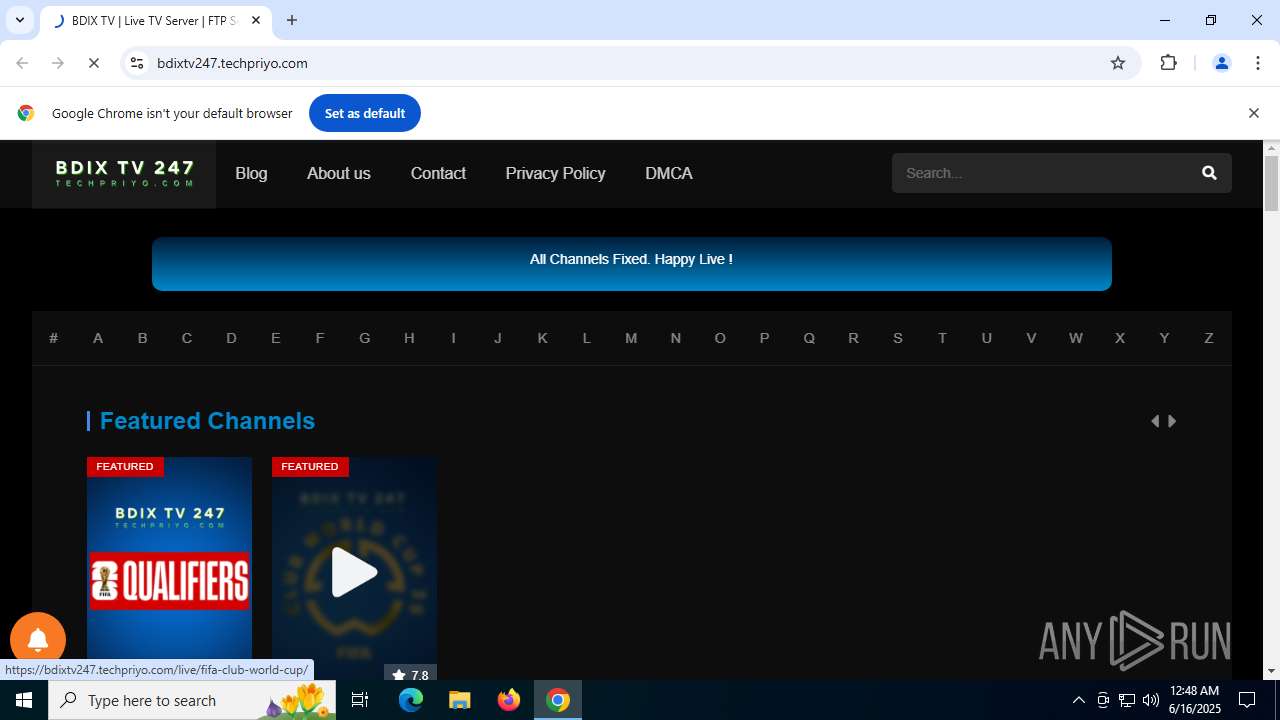Filter channels by letter A

click(x=98, y=338)
